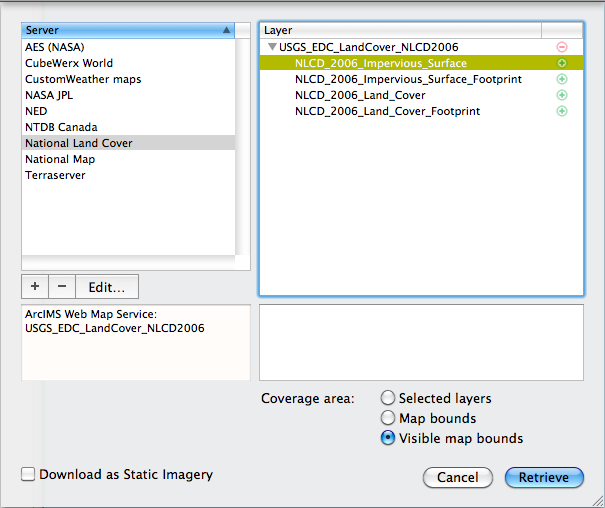Click the Server column sort arrow
This screenshot has height=508, width=605.
point(226,30)
